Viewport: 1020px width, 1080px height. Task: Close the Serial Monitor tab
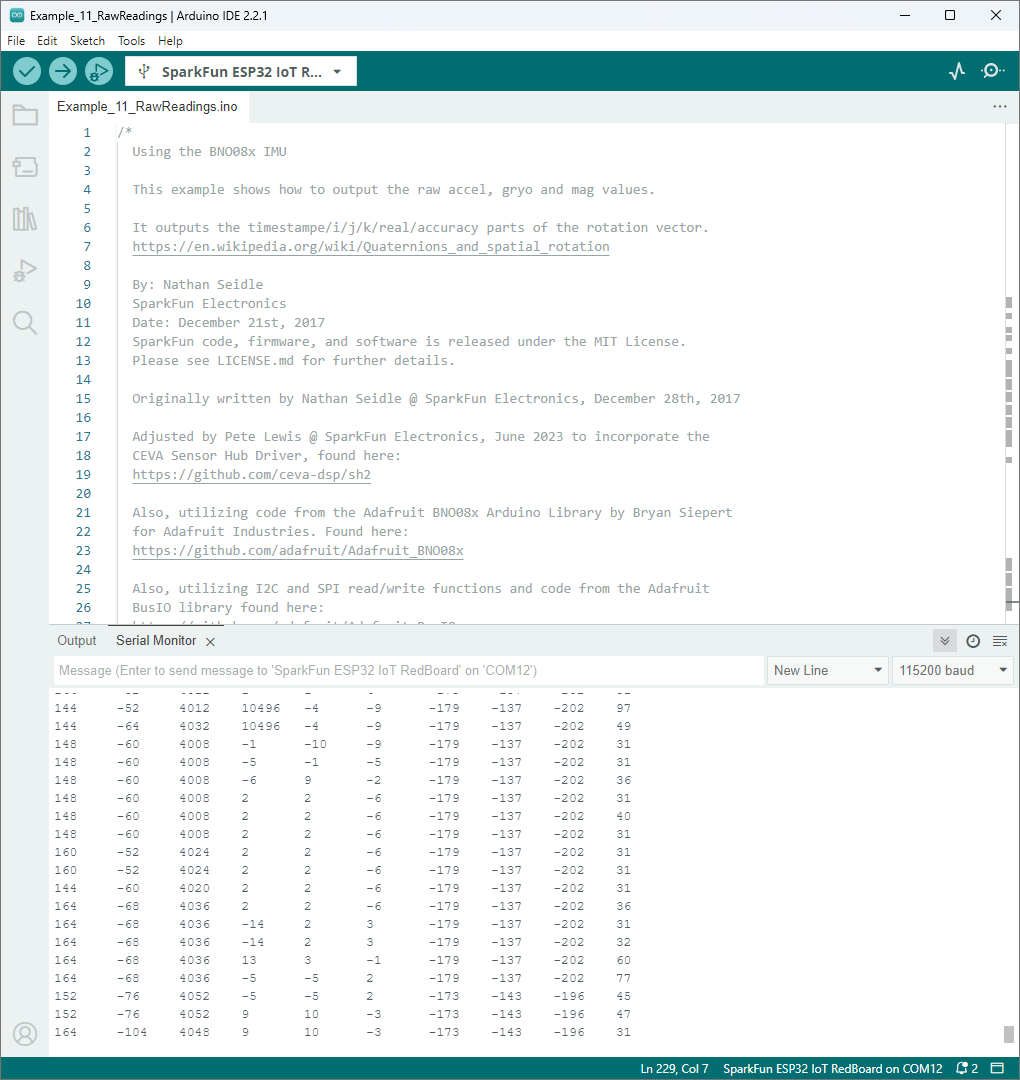pos(211,642)
